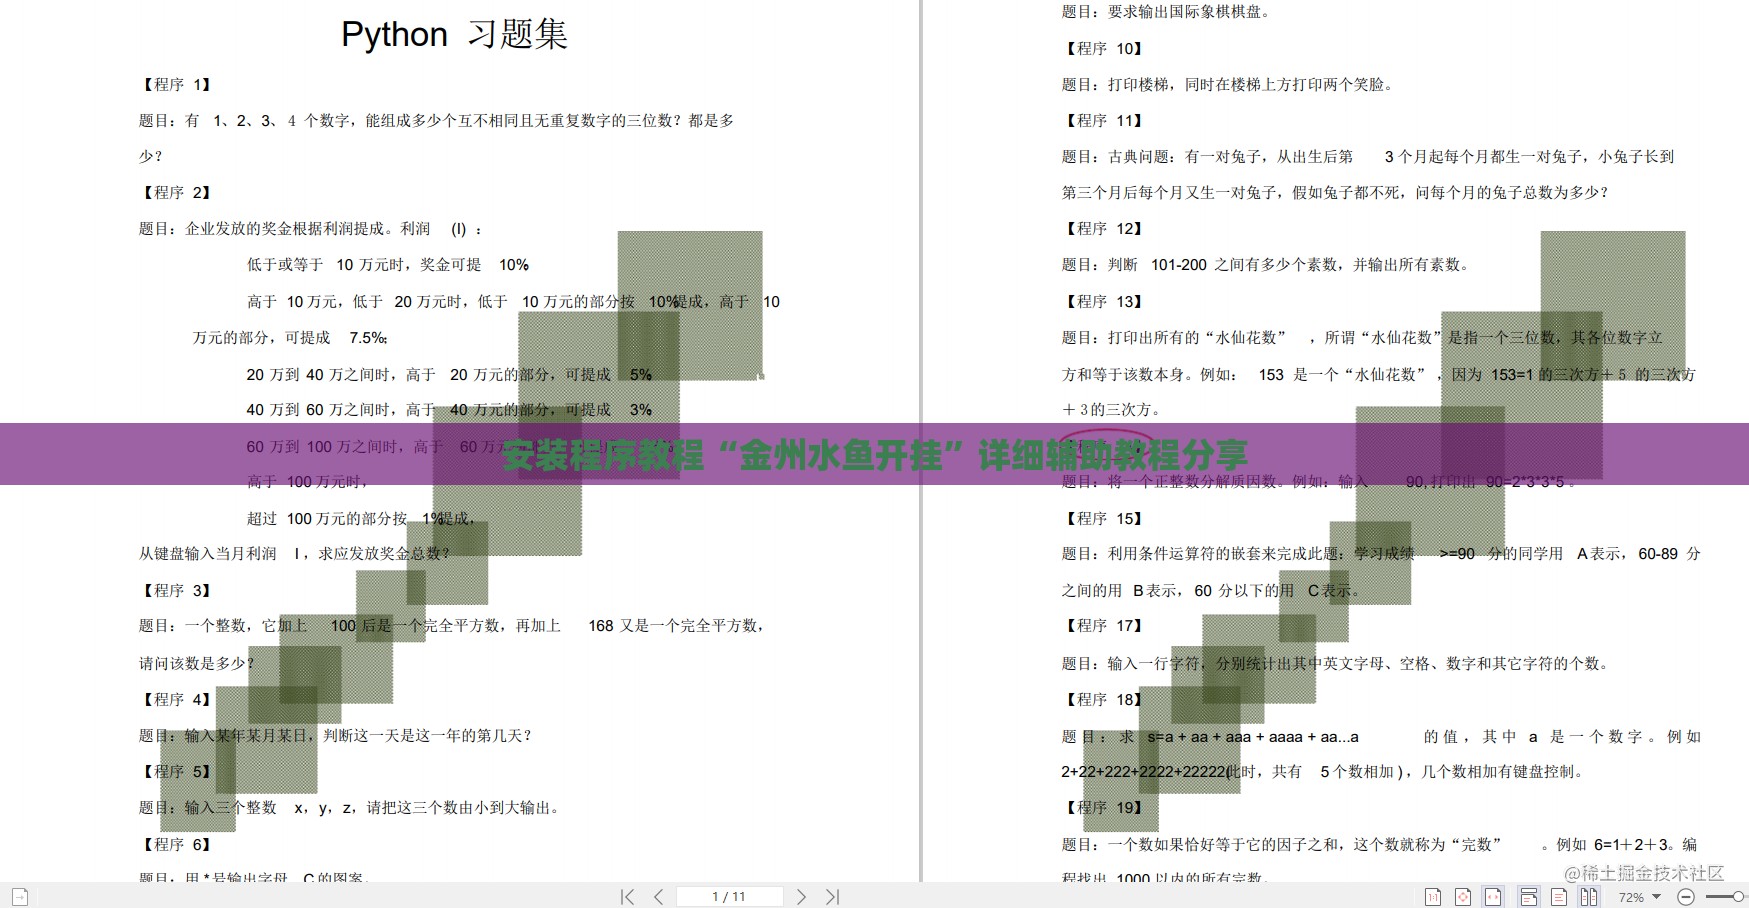This screenshot has width=1749, height=908.
Task: Open the 72% zoom dropdown
Action: [x=1640, y=897]
